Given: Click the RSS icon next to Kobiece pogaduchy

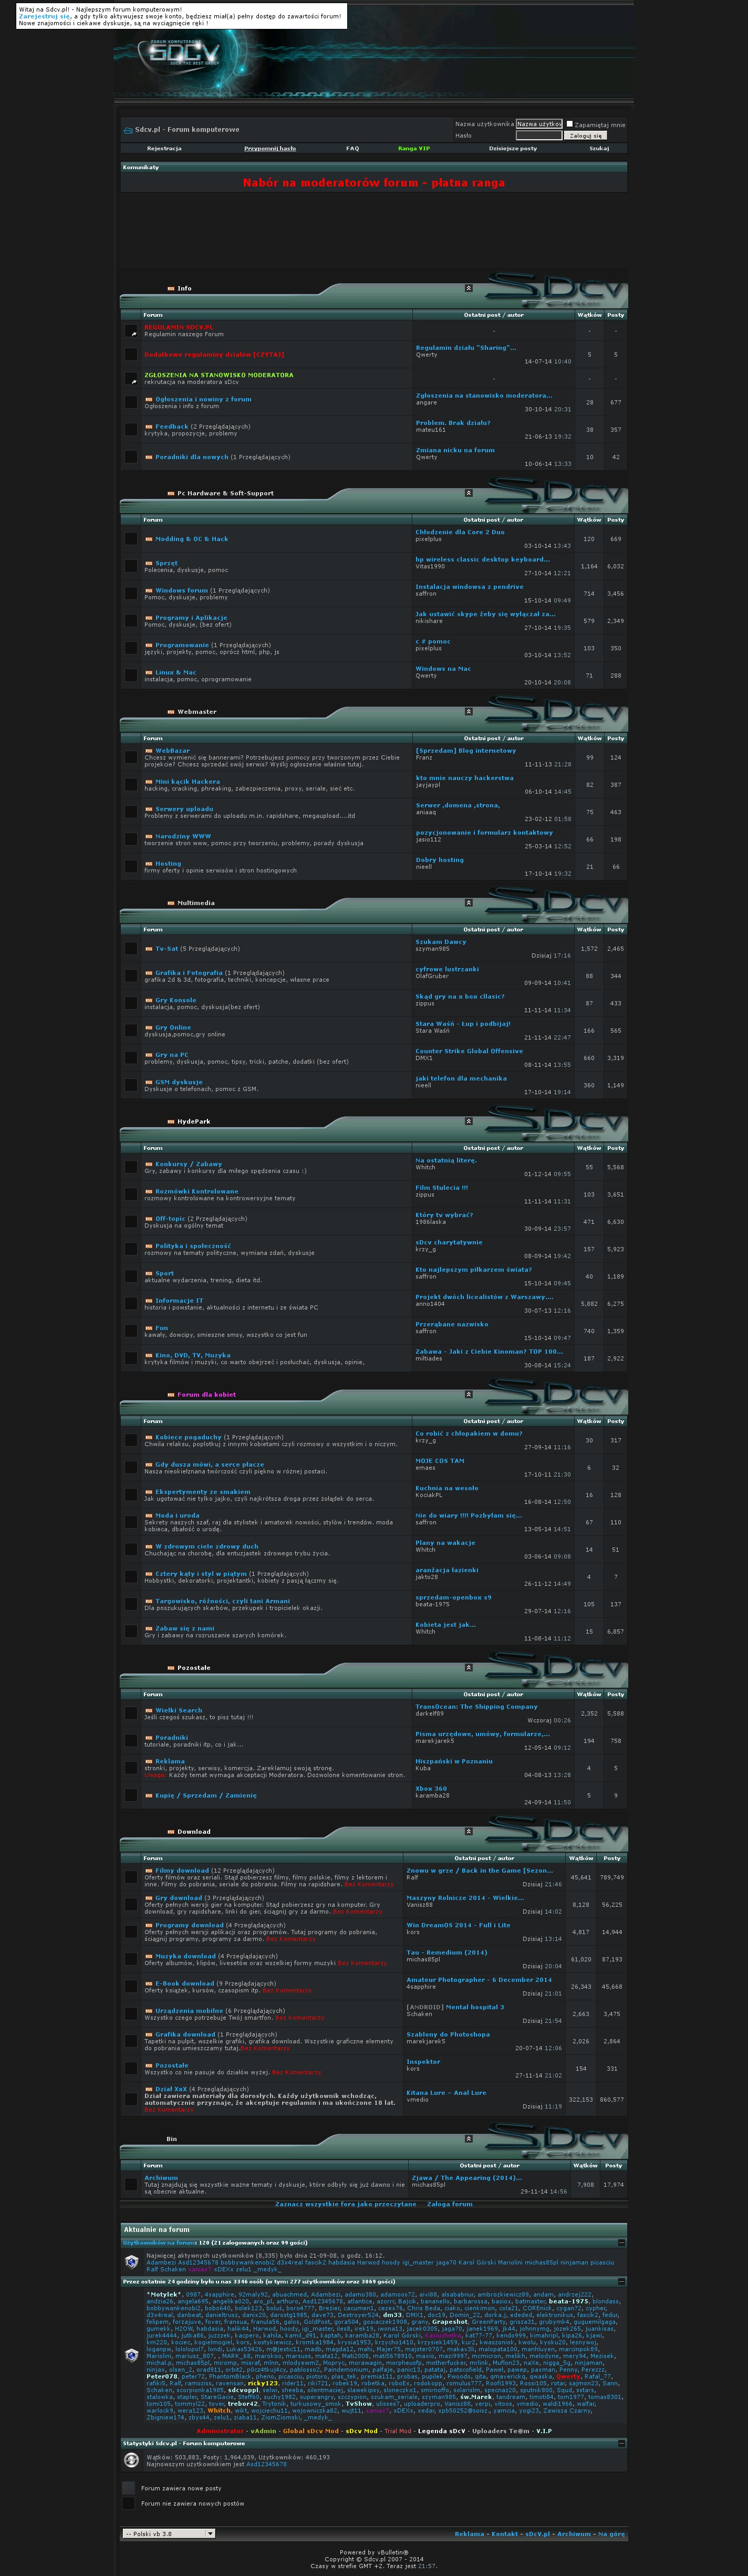Looking at the screenshot, I should pyautogui.click(x=149, y=1437).
